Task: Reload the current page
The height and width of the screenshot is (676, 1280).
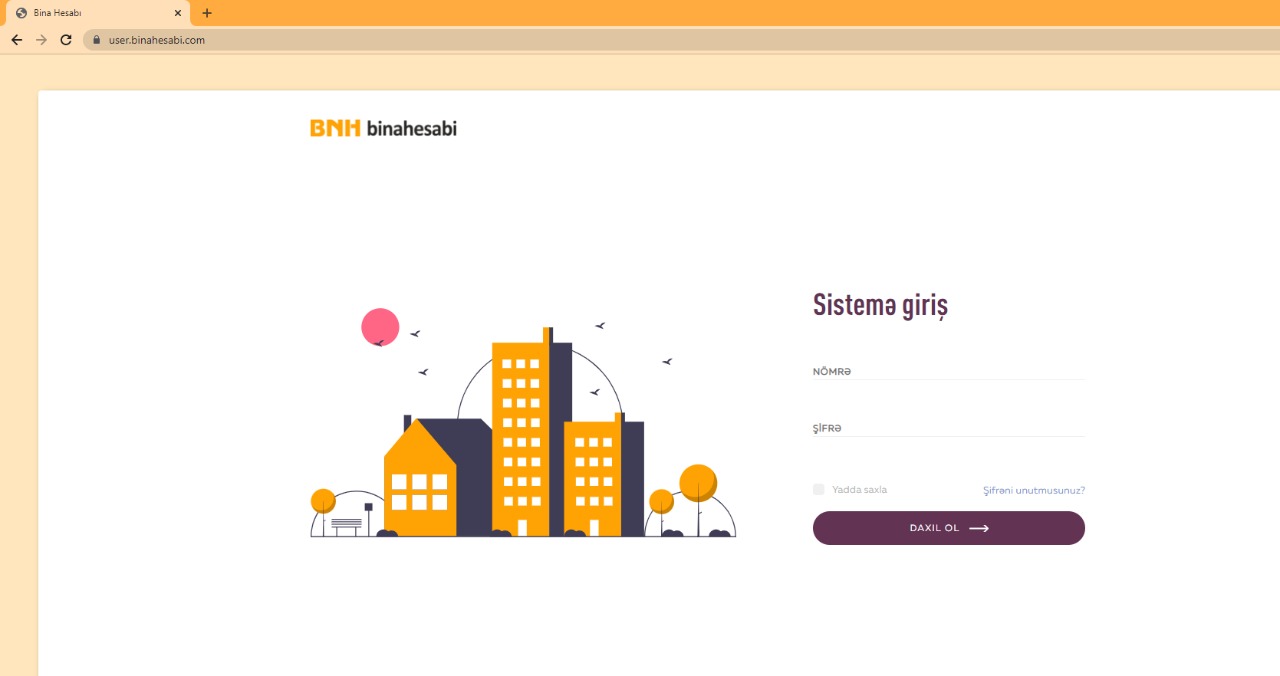Action: click(66, 40)
